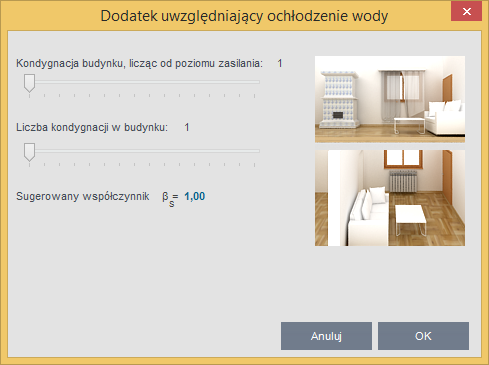The height and width of the screenshot is (365, 489).
Task: Click the OK button
Action: tap(423, 336)
